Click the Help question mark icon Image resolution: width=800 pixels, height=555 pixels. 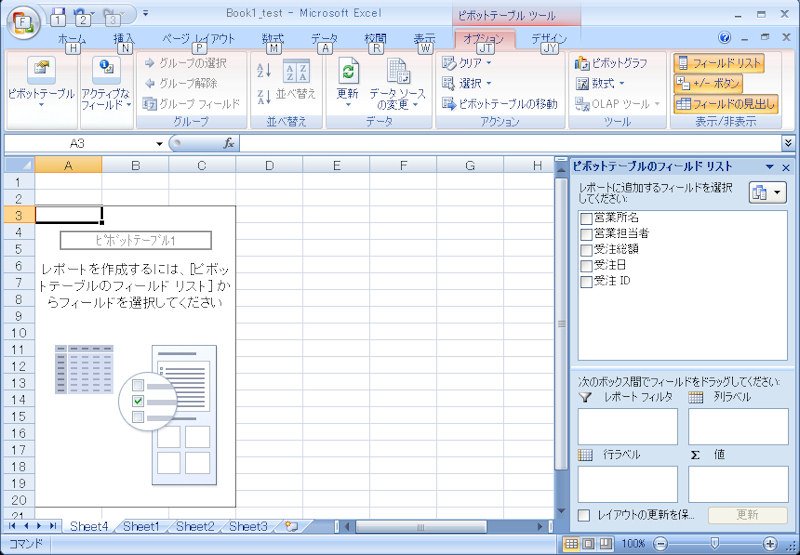[723, 38]
